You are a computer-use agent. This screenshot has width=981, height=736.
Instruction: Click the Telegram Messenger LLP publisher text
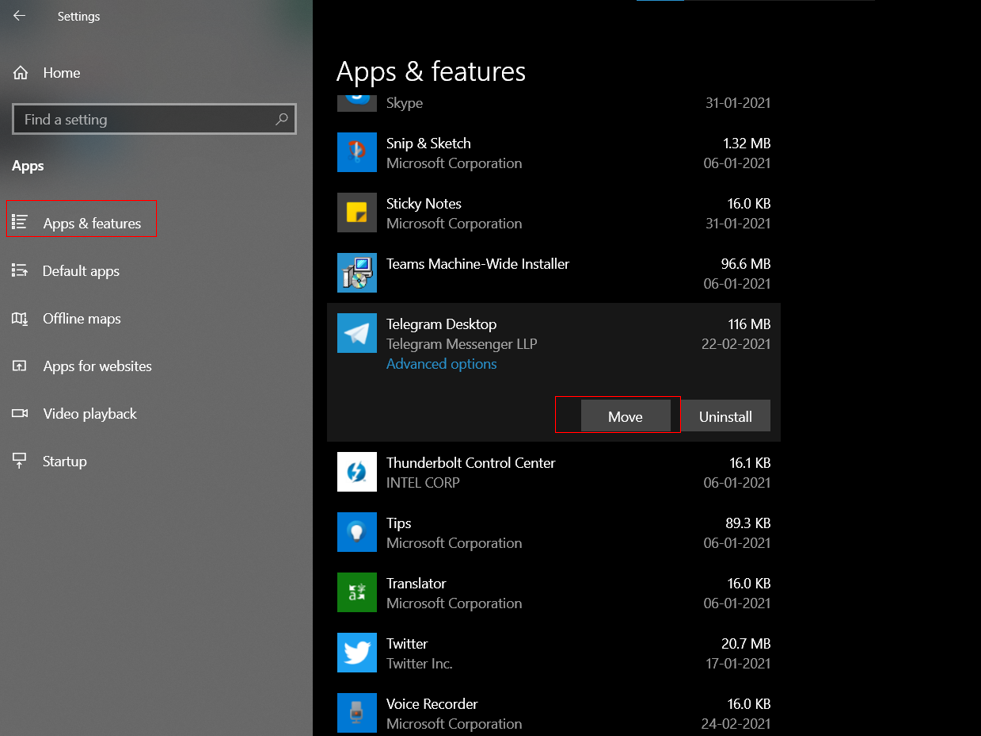pos(461,344)
